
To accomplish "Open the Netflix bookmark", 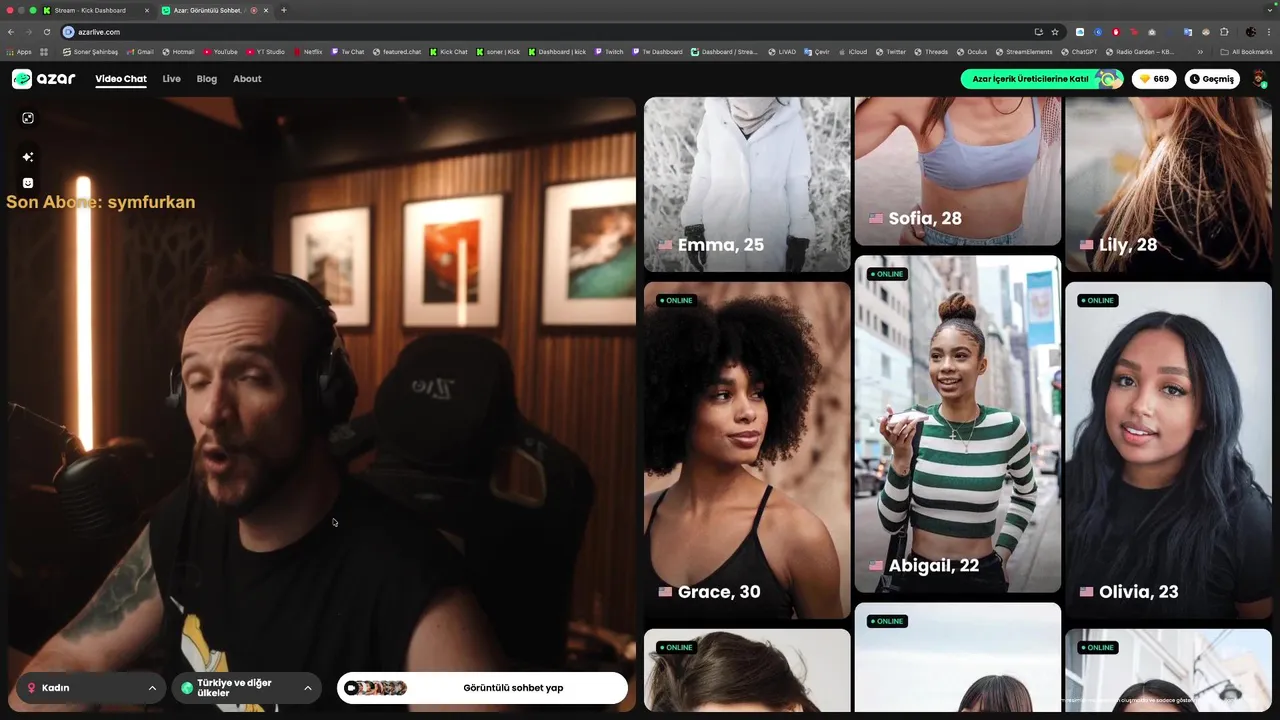I will [x=308, y=52].
